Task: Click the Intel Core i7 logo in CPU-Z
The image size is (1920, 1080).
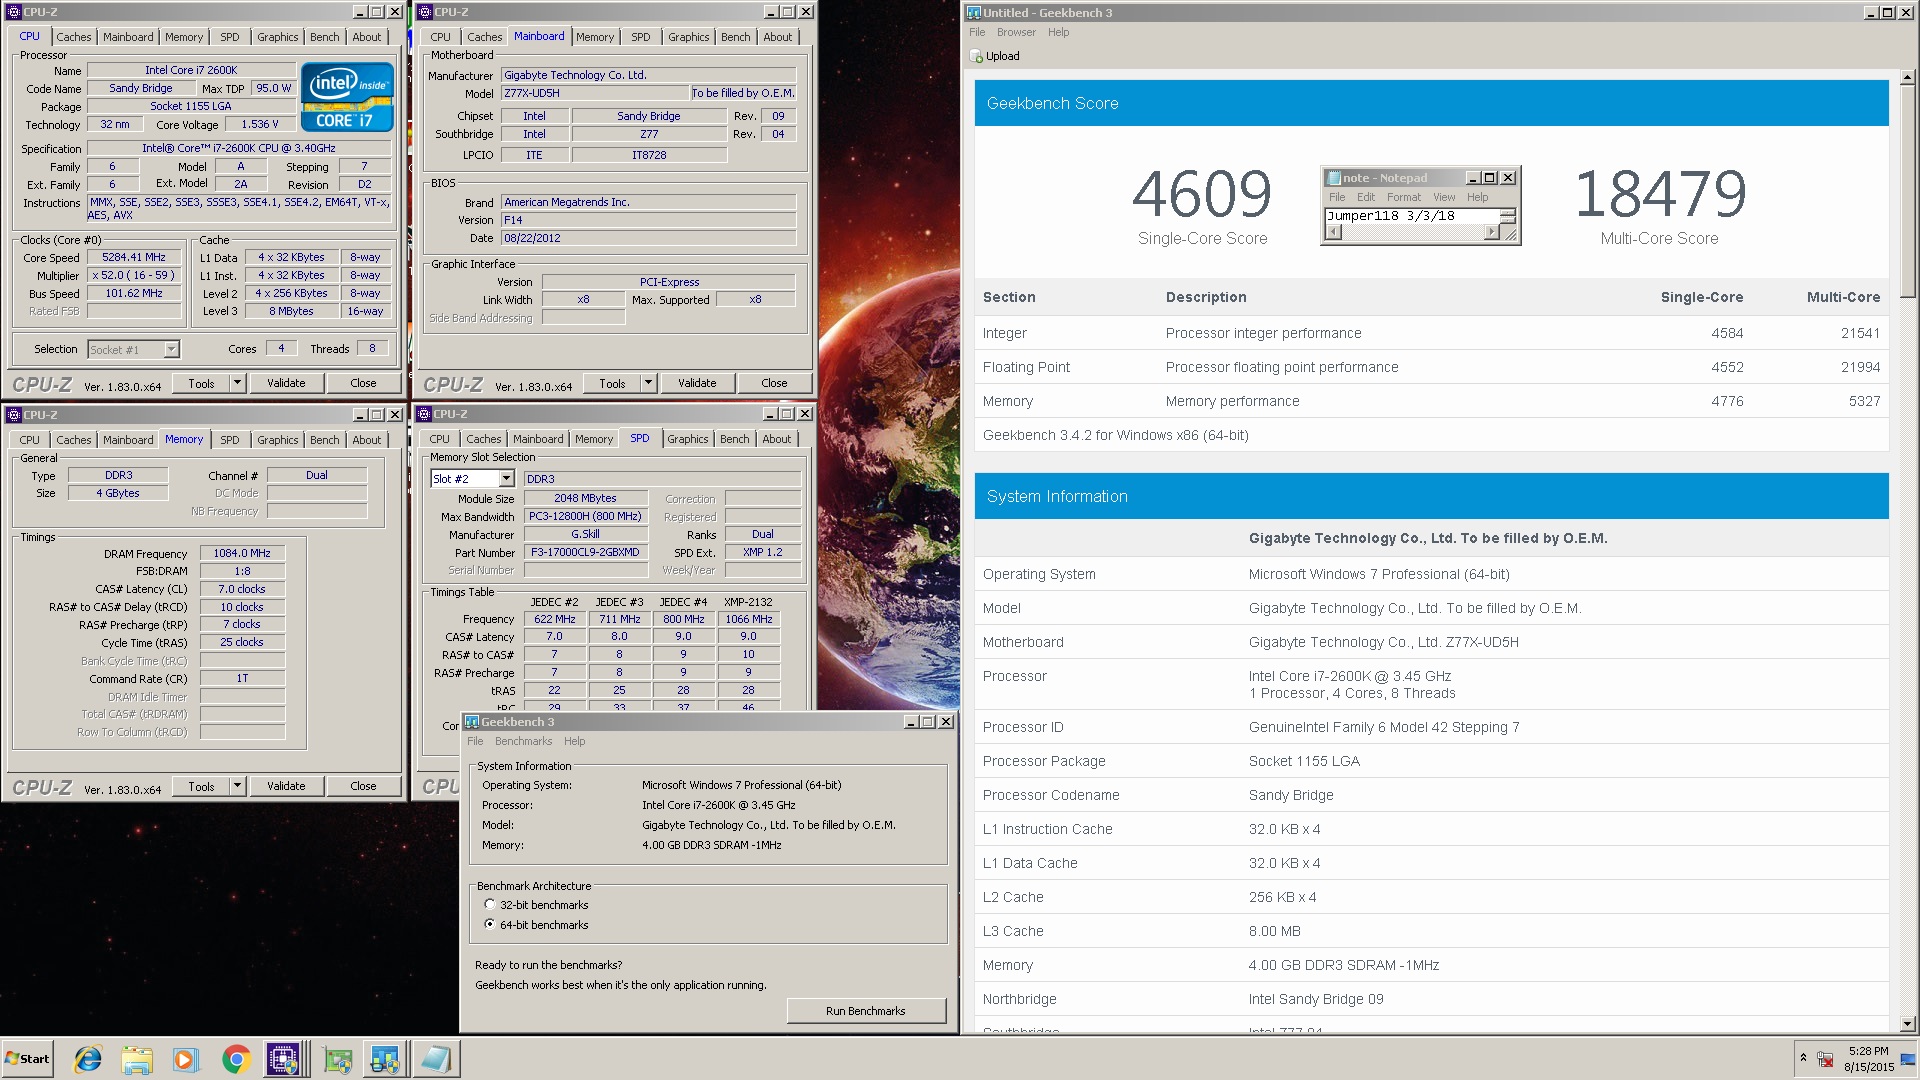Action: click(347, 97)
